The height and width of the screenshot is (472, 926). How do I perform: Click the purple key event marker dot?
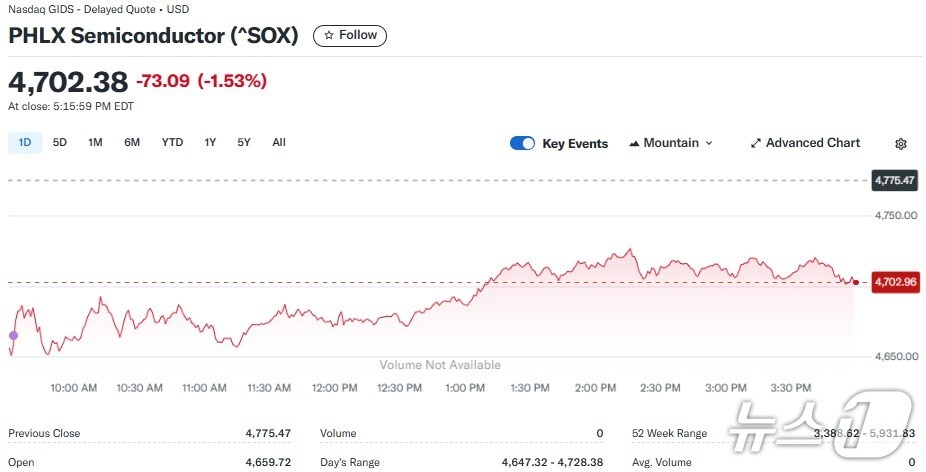pos(13,336)
